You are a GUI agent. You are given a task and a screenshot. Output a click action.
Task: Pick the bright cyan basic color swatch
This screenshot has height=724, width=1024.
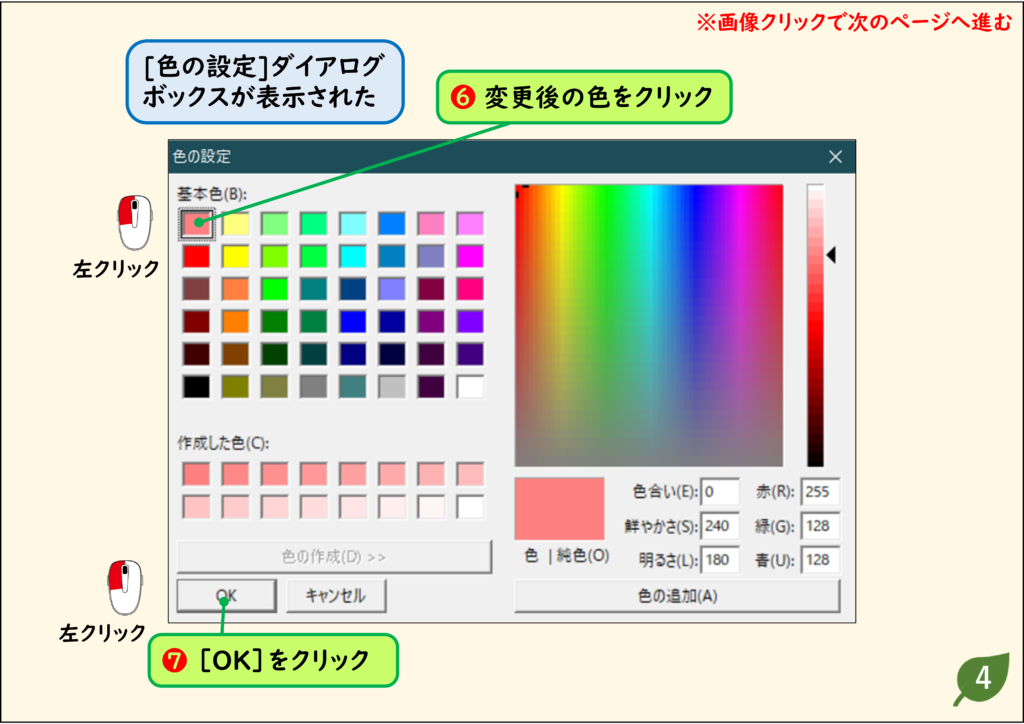353,256
